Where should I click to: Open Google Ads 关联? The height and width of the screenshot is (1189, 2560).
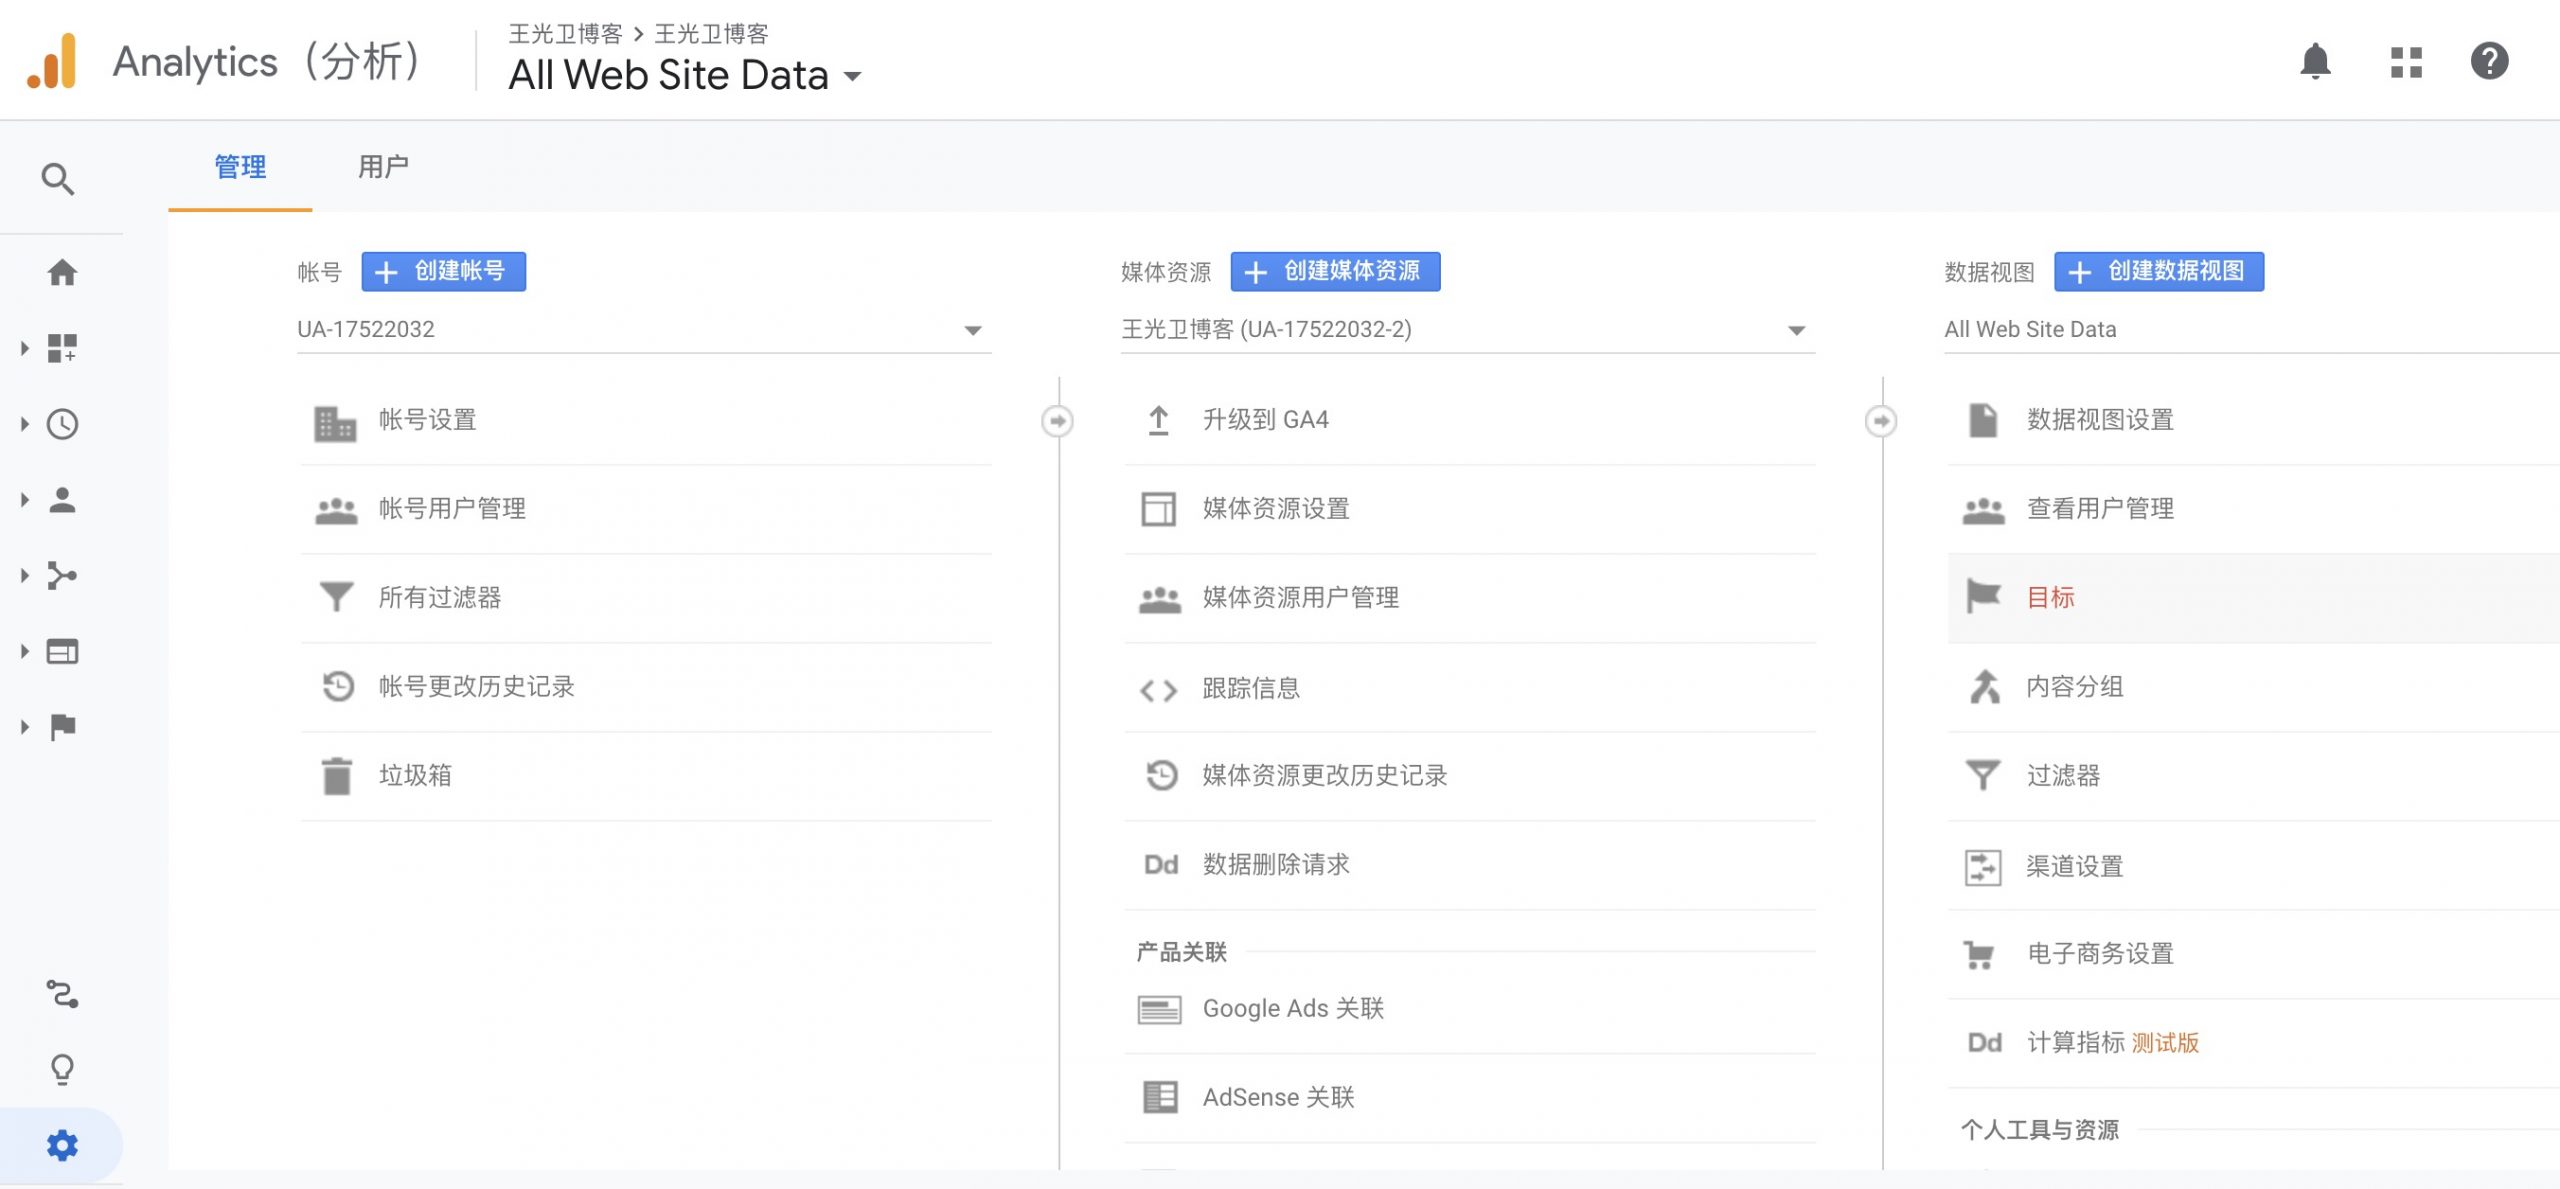click(x=1469, y=1009)
